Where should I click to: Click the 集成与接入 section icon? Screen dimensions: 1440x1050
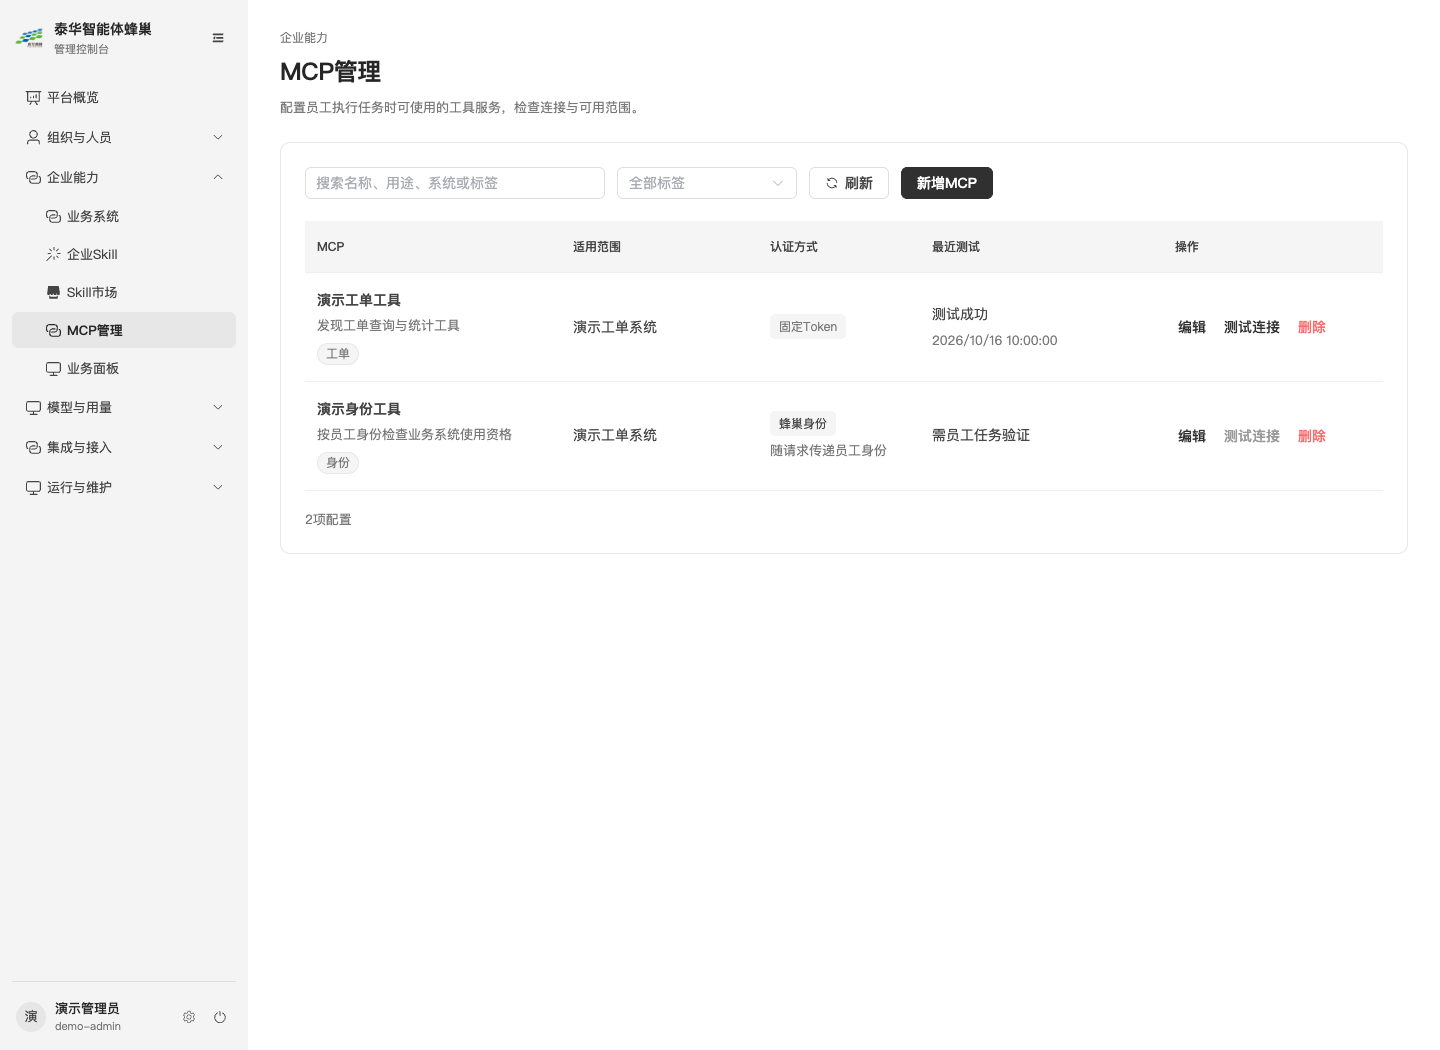(33, 447)
